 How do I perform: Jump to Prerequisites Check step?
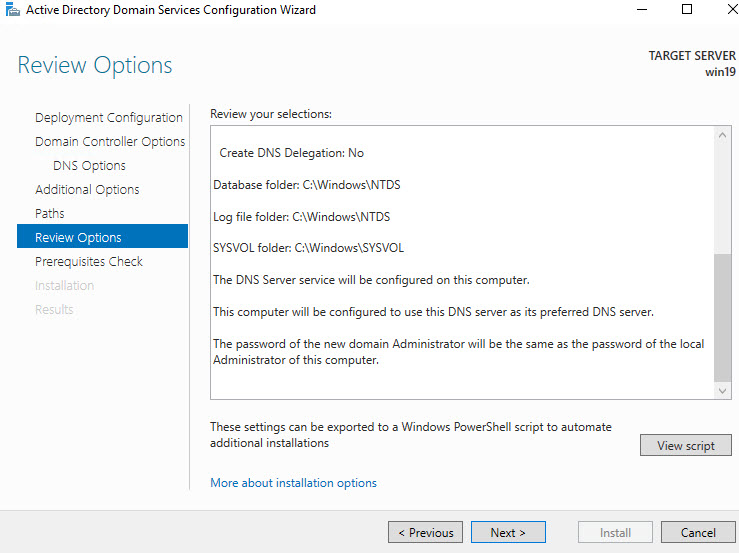(89, 262)
